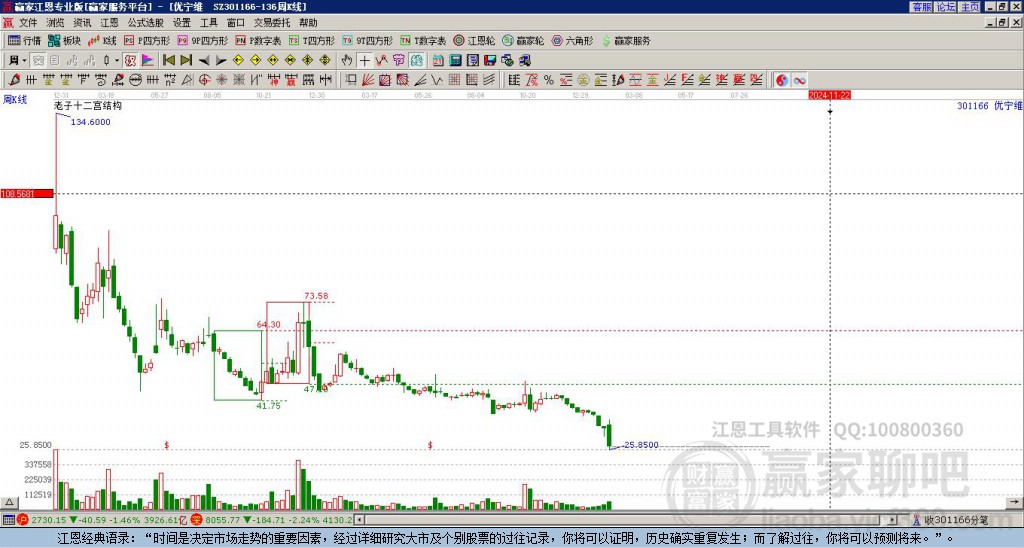Click the horizontal scrollbar right arrow
The width and height of the screenshot is (1024, 548).
(893, 520)
